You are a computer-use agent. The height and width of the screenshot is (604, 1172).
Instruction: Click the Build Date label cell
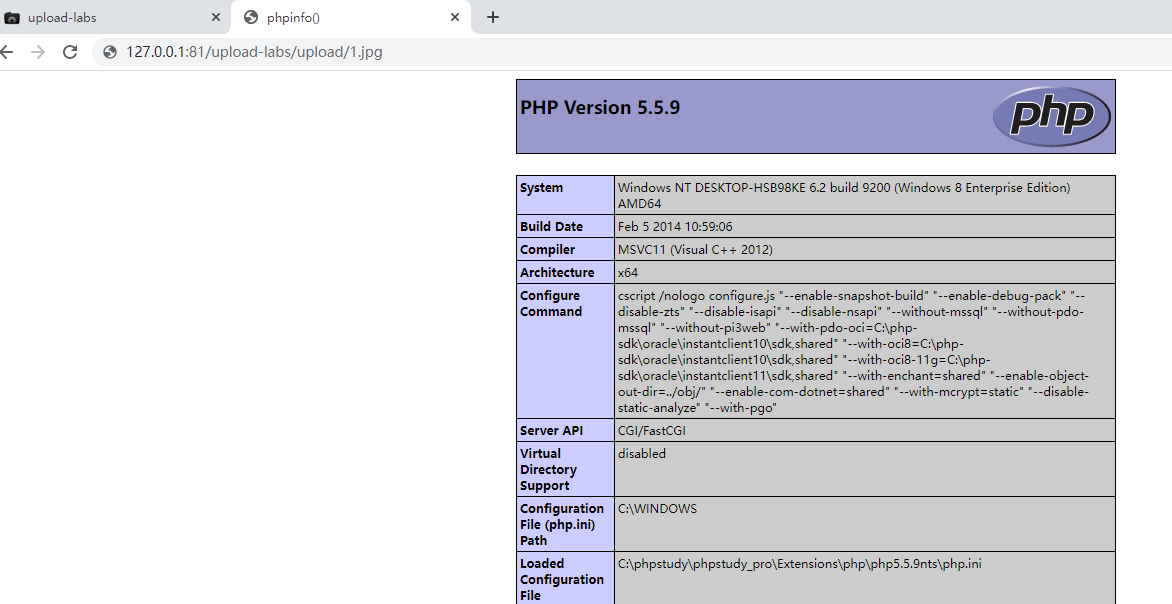click(x=548, y=226)
